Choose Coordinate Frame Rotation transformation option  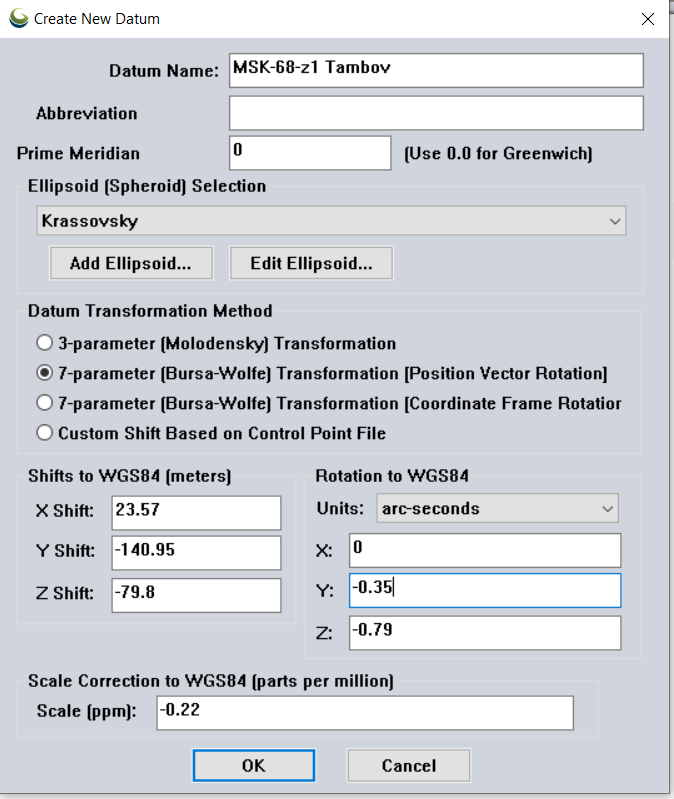tap(44, 403)
